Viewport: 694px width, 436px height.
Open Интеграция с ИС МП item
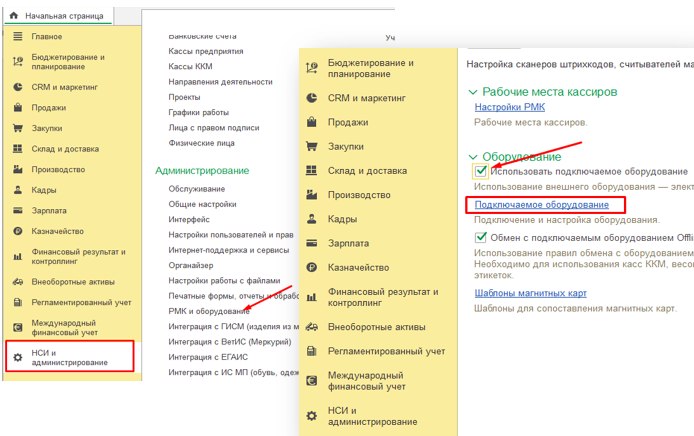coord(233,372)
